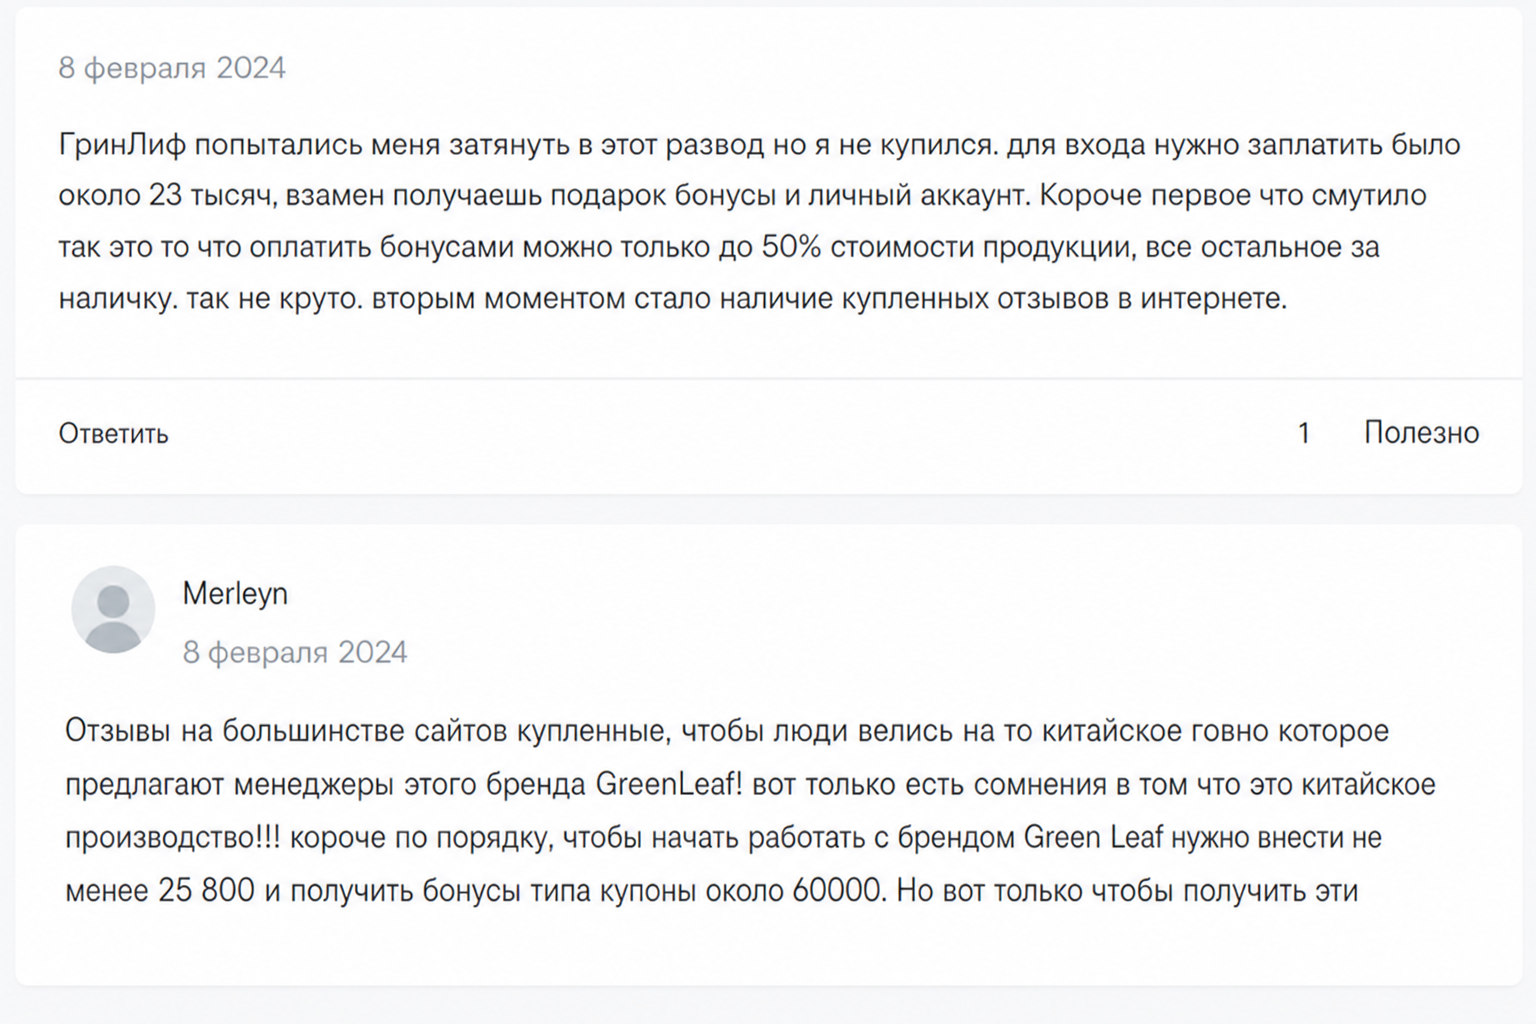The width and height of the screenshot is (1536, 1024).
Task: Click the text line starting 'ГринЛиф попытались'
Action: coord(759,144)
